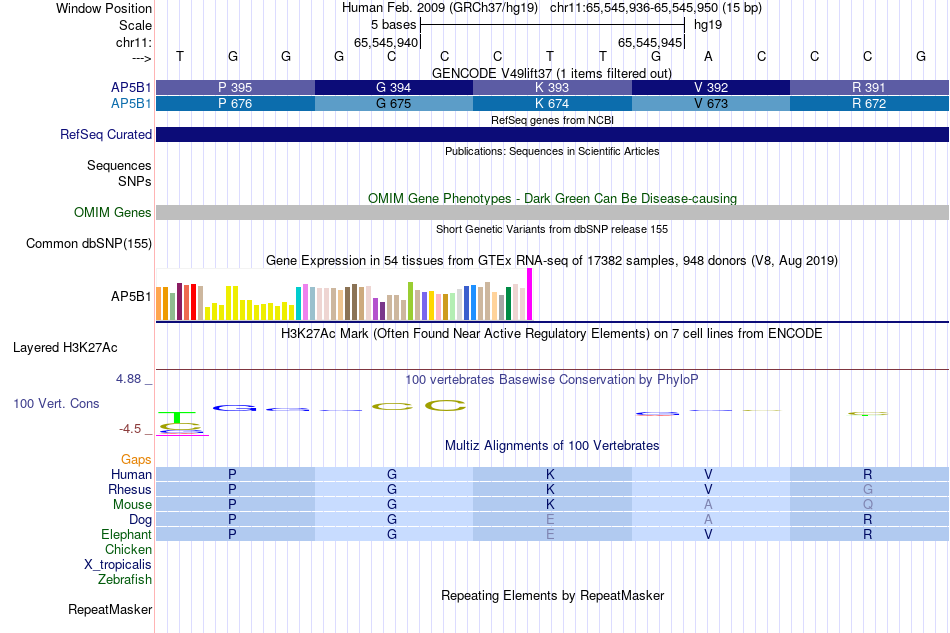Click the 5 bases scale bar

tap(552, 25)
